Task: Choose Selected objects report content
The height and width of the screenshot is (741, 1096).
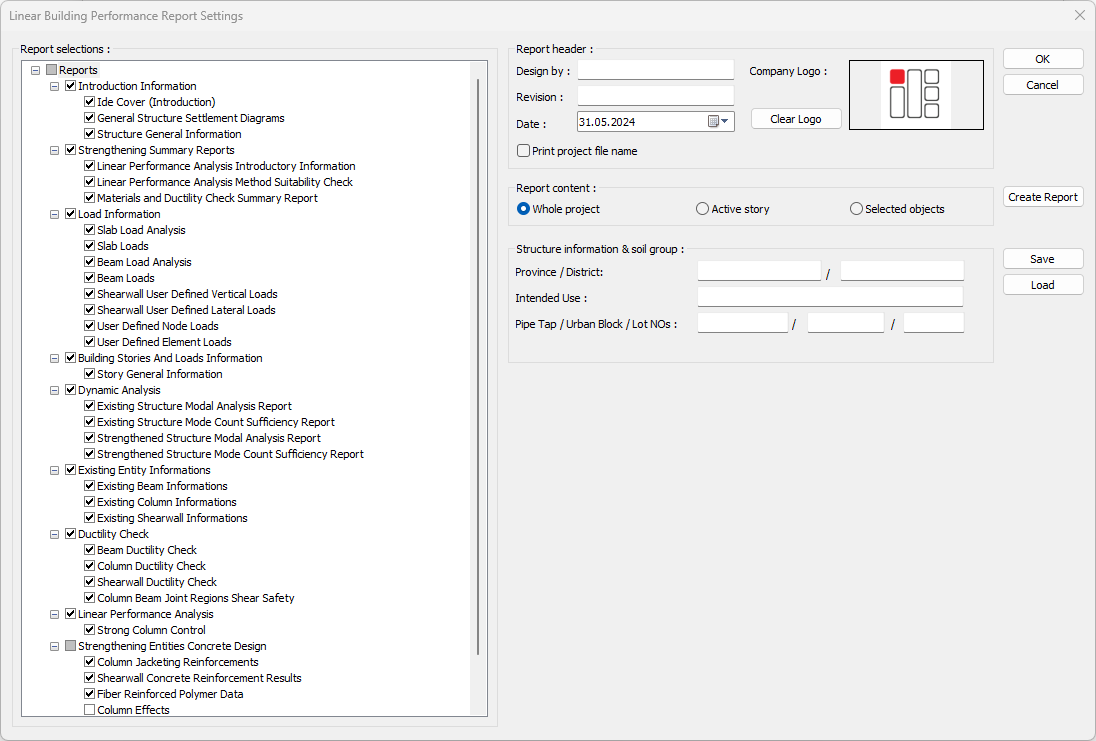Action: [856, 209]
